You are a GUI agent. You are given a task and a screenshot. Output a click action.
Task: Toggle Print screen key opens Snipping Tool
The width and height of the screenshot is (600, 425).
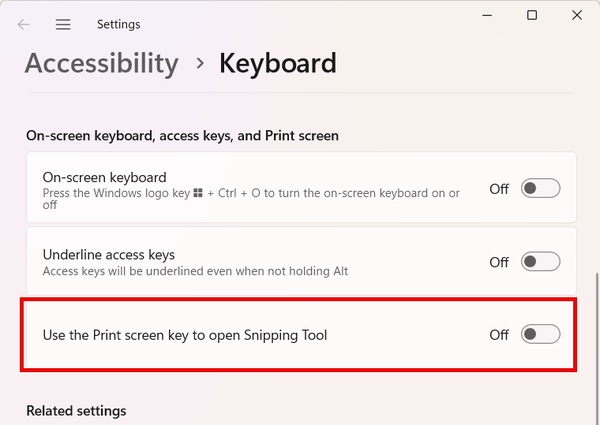coord(541,335)
